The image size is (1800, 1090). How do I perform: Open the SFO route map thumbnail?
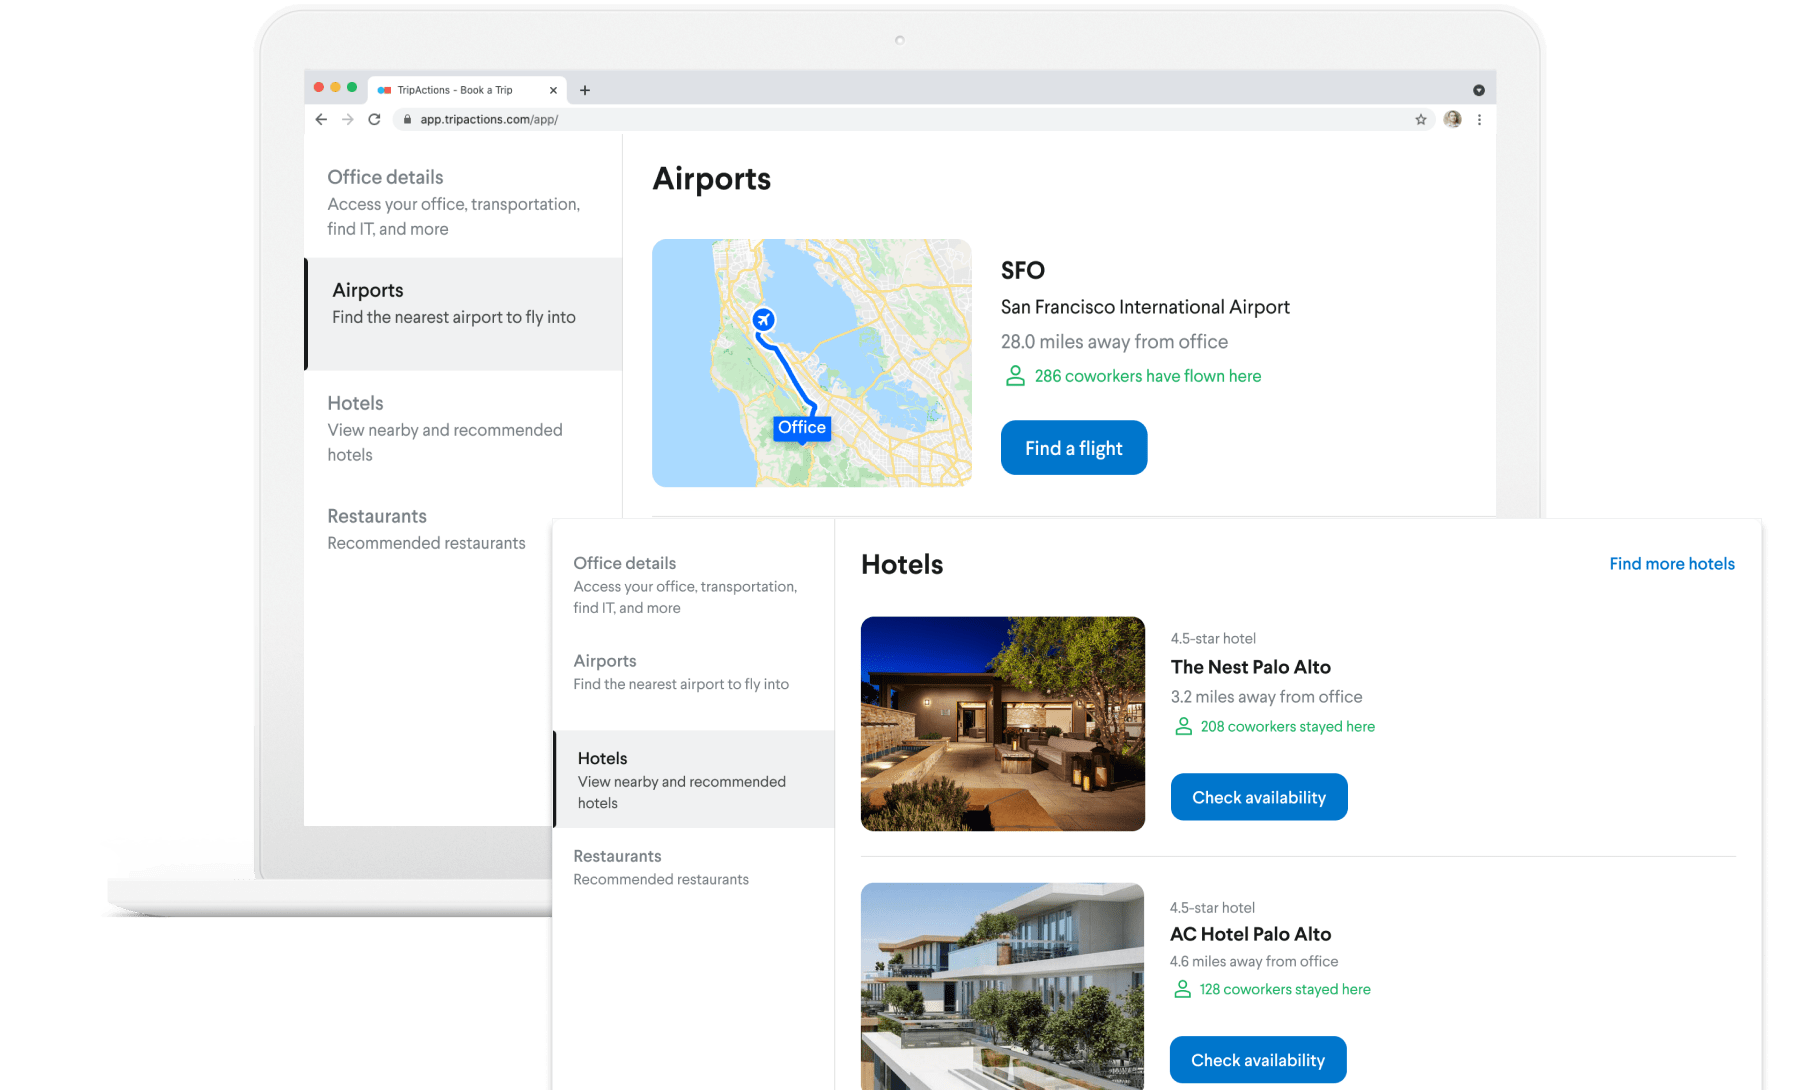point(812,363)
